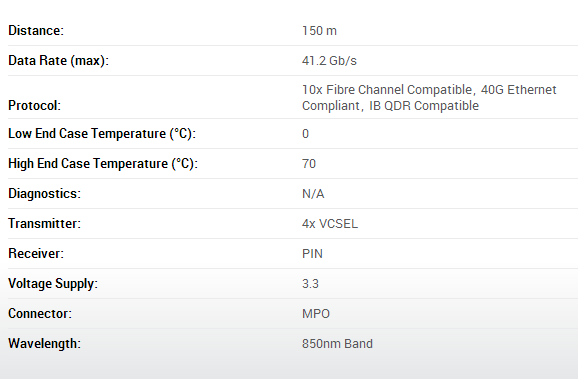This screenshot has width=578, height=379.
Task: Click the Distance label
Action: 36,31
